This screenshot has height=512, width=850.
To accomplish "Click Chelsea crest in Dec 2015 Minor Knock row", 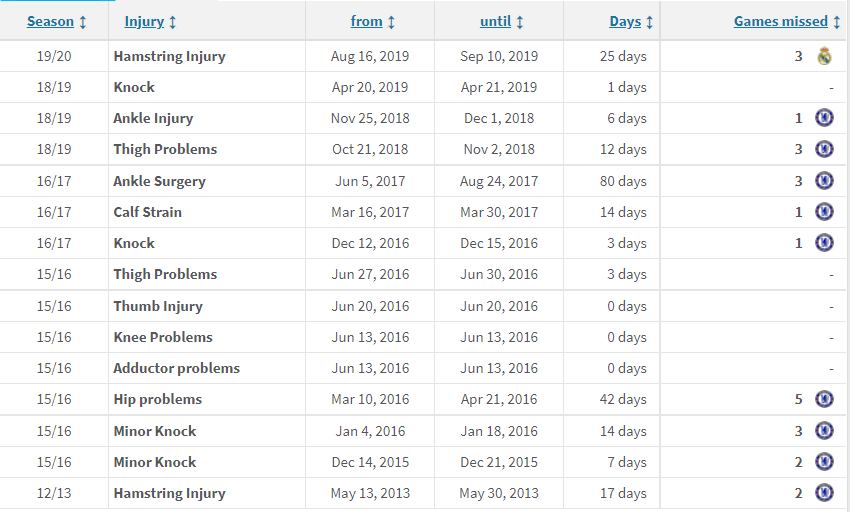I will [824, 462].
